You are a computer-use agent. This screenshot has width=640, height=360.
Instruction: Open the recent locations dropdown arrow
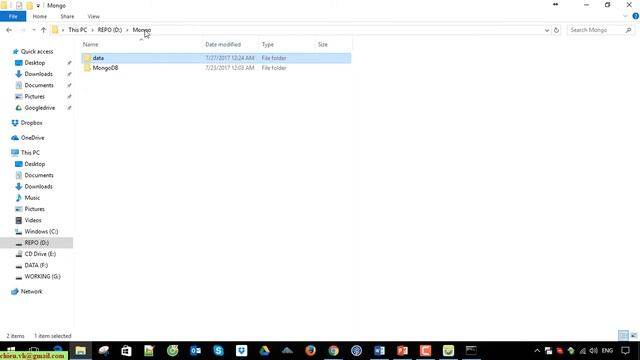point(33,30)
